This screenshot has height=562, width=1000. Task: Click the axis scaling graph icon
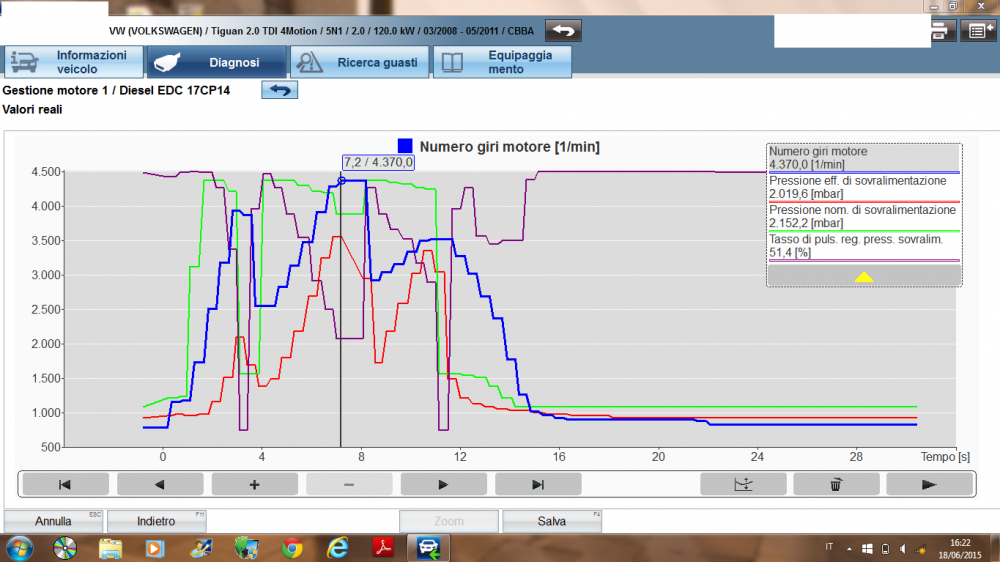coord(741,484)
